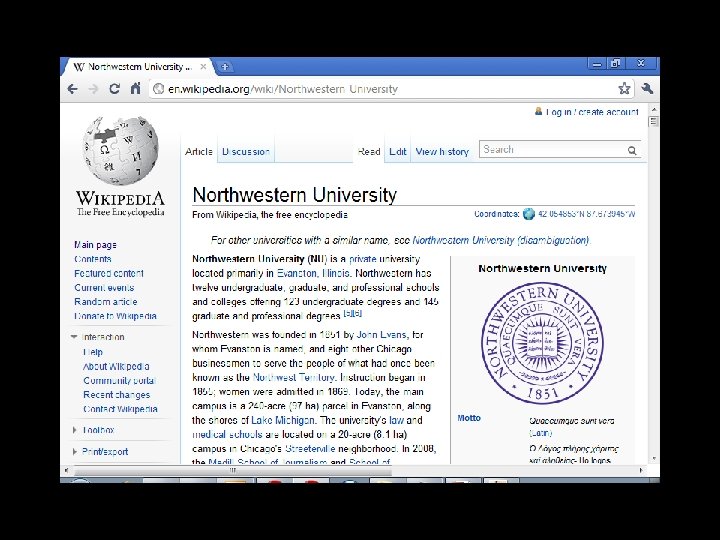
Task: Expand the Print/export sidebar section
Action: [x=74, y=452]
